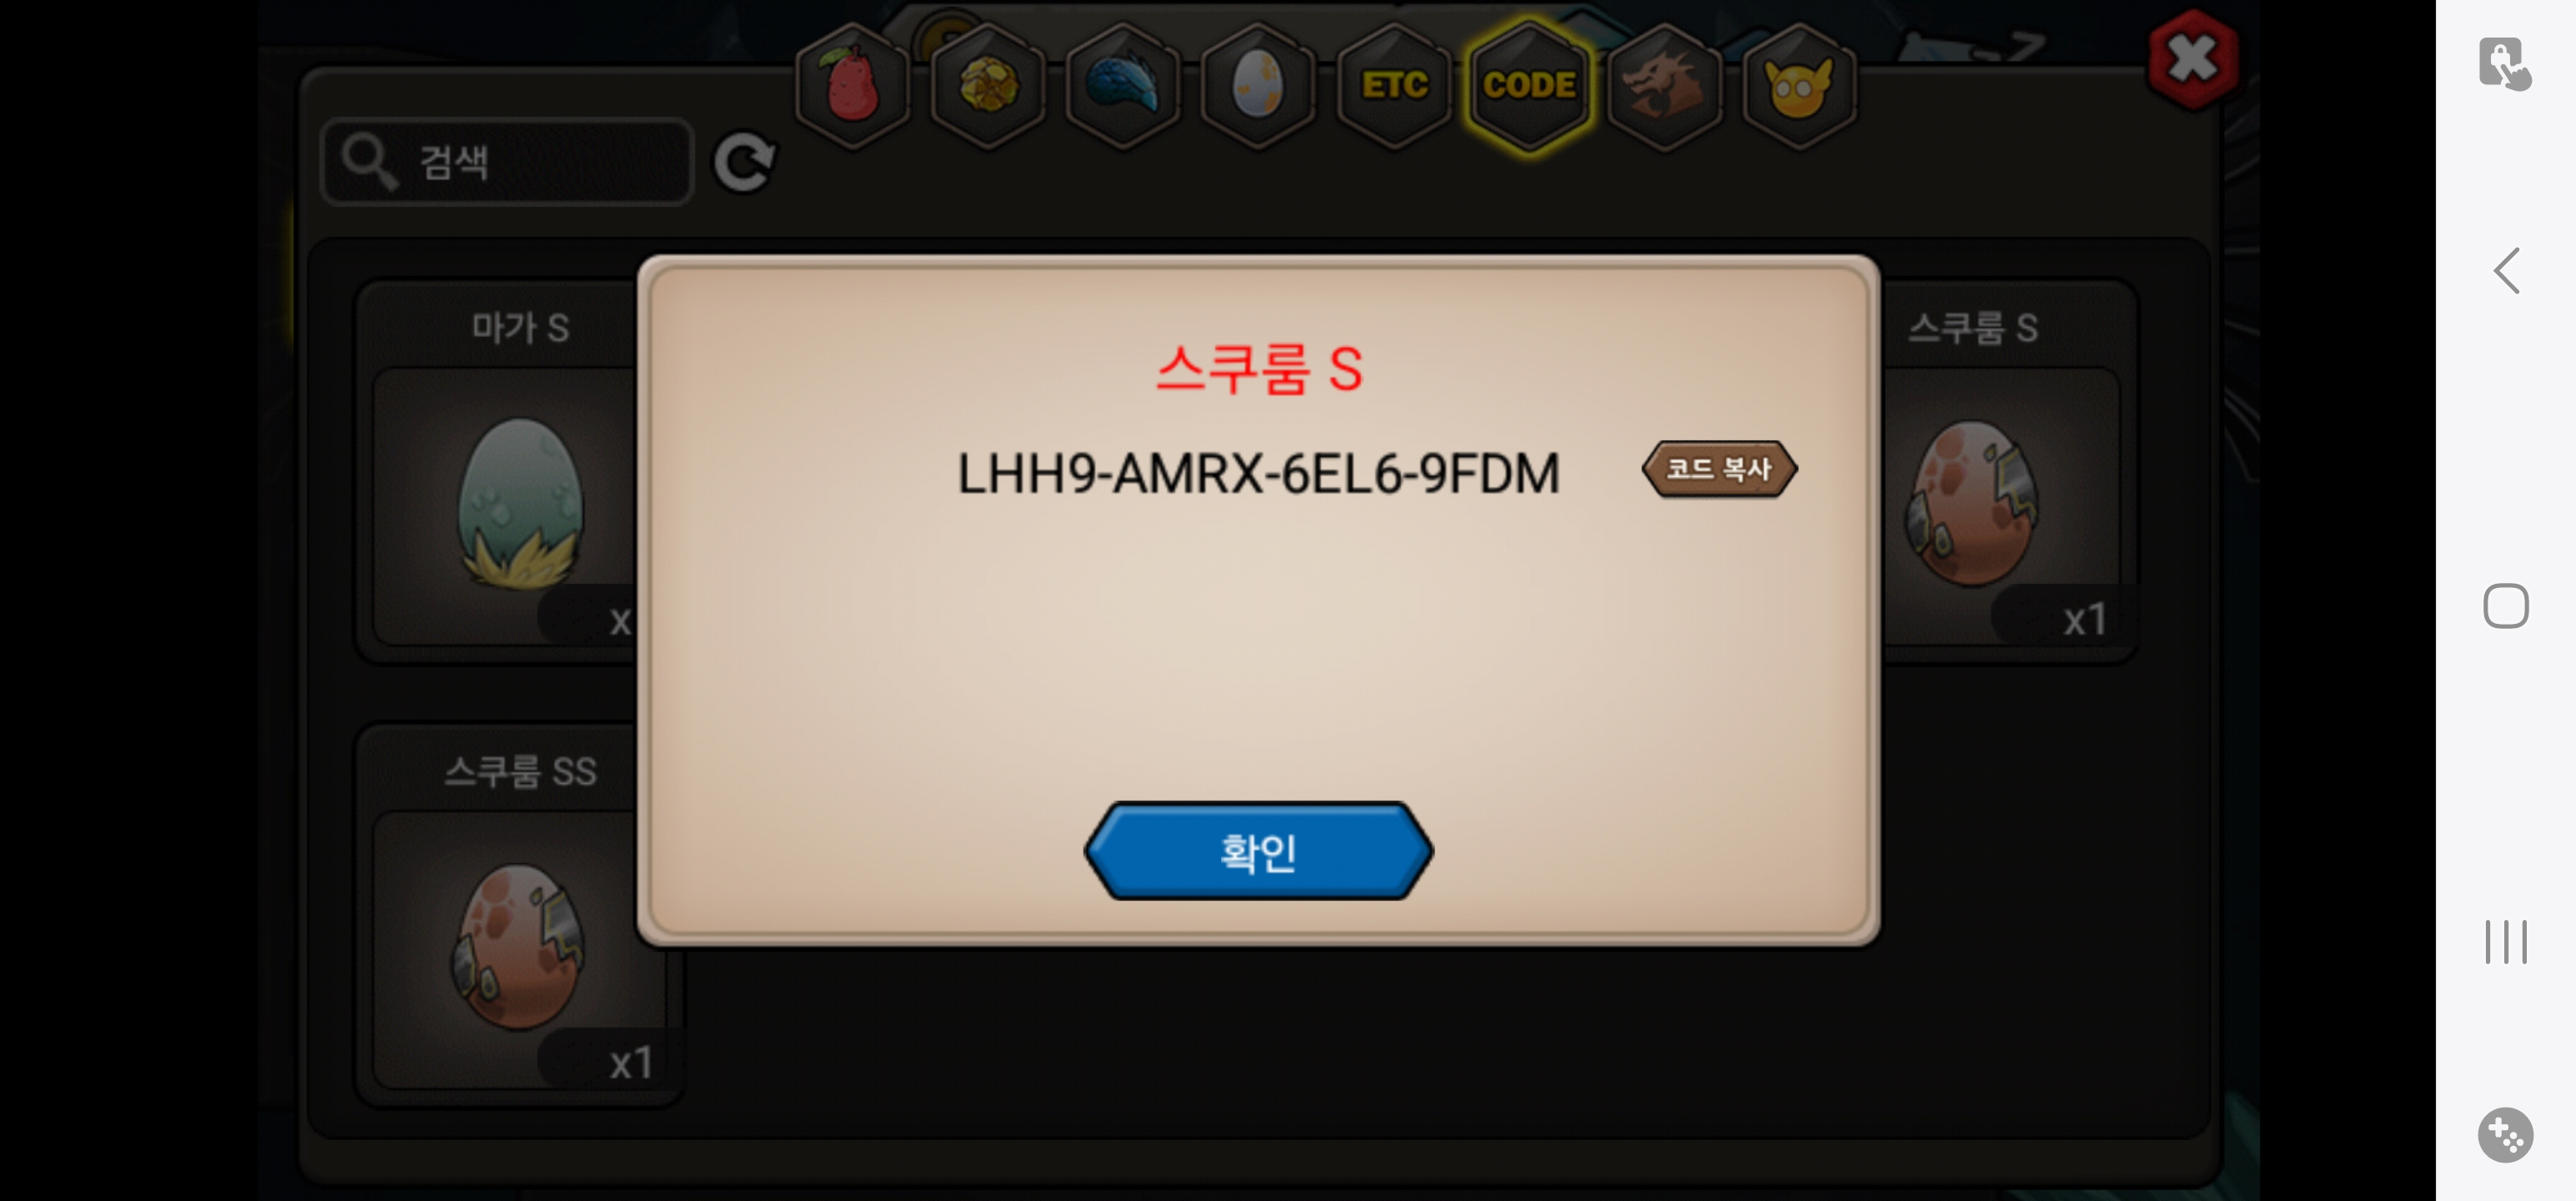Select the egg category icon
2576x1201 pixels.
coord(1258,86)
